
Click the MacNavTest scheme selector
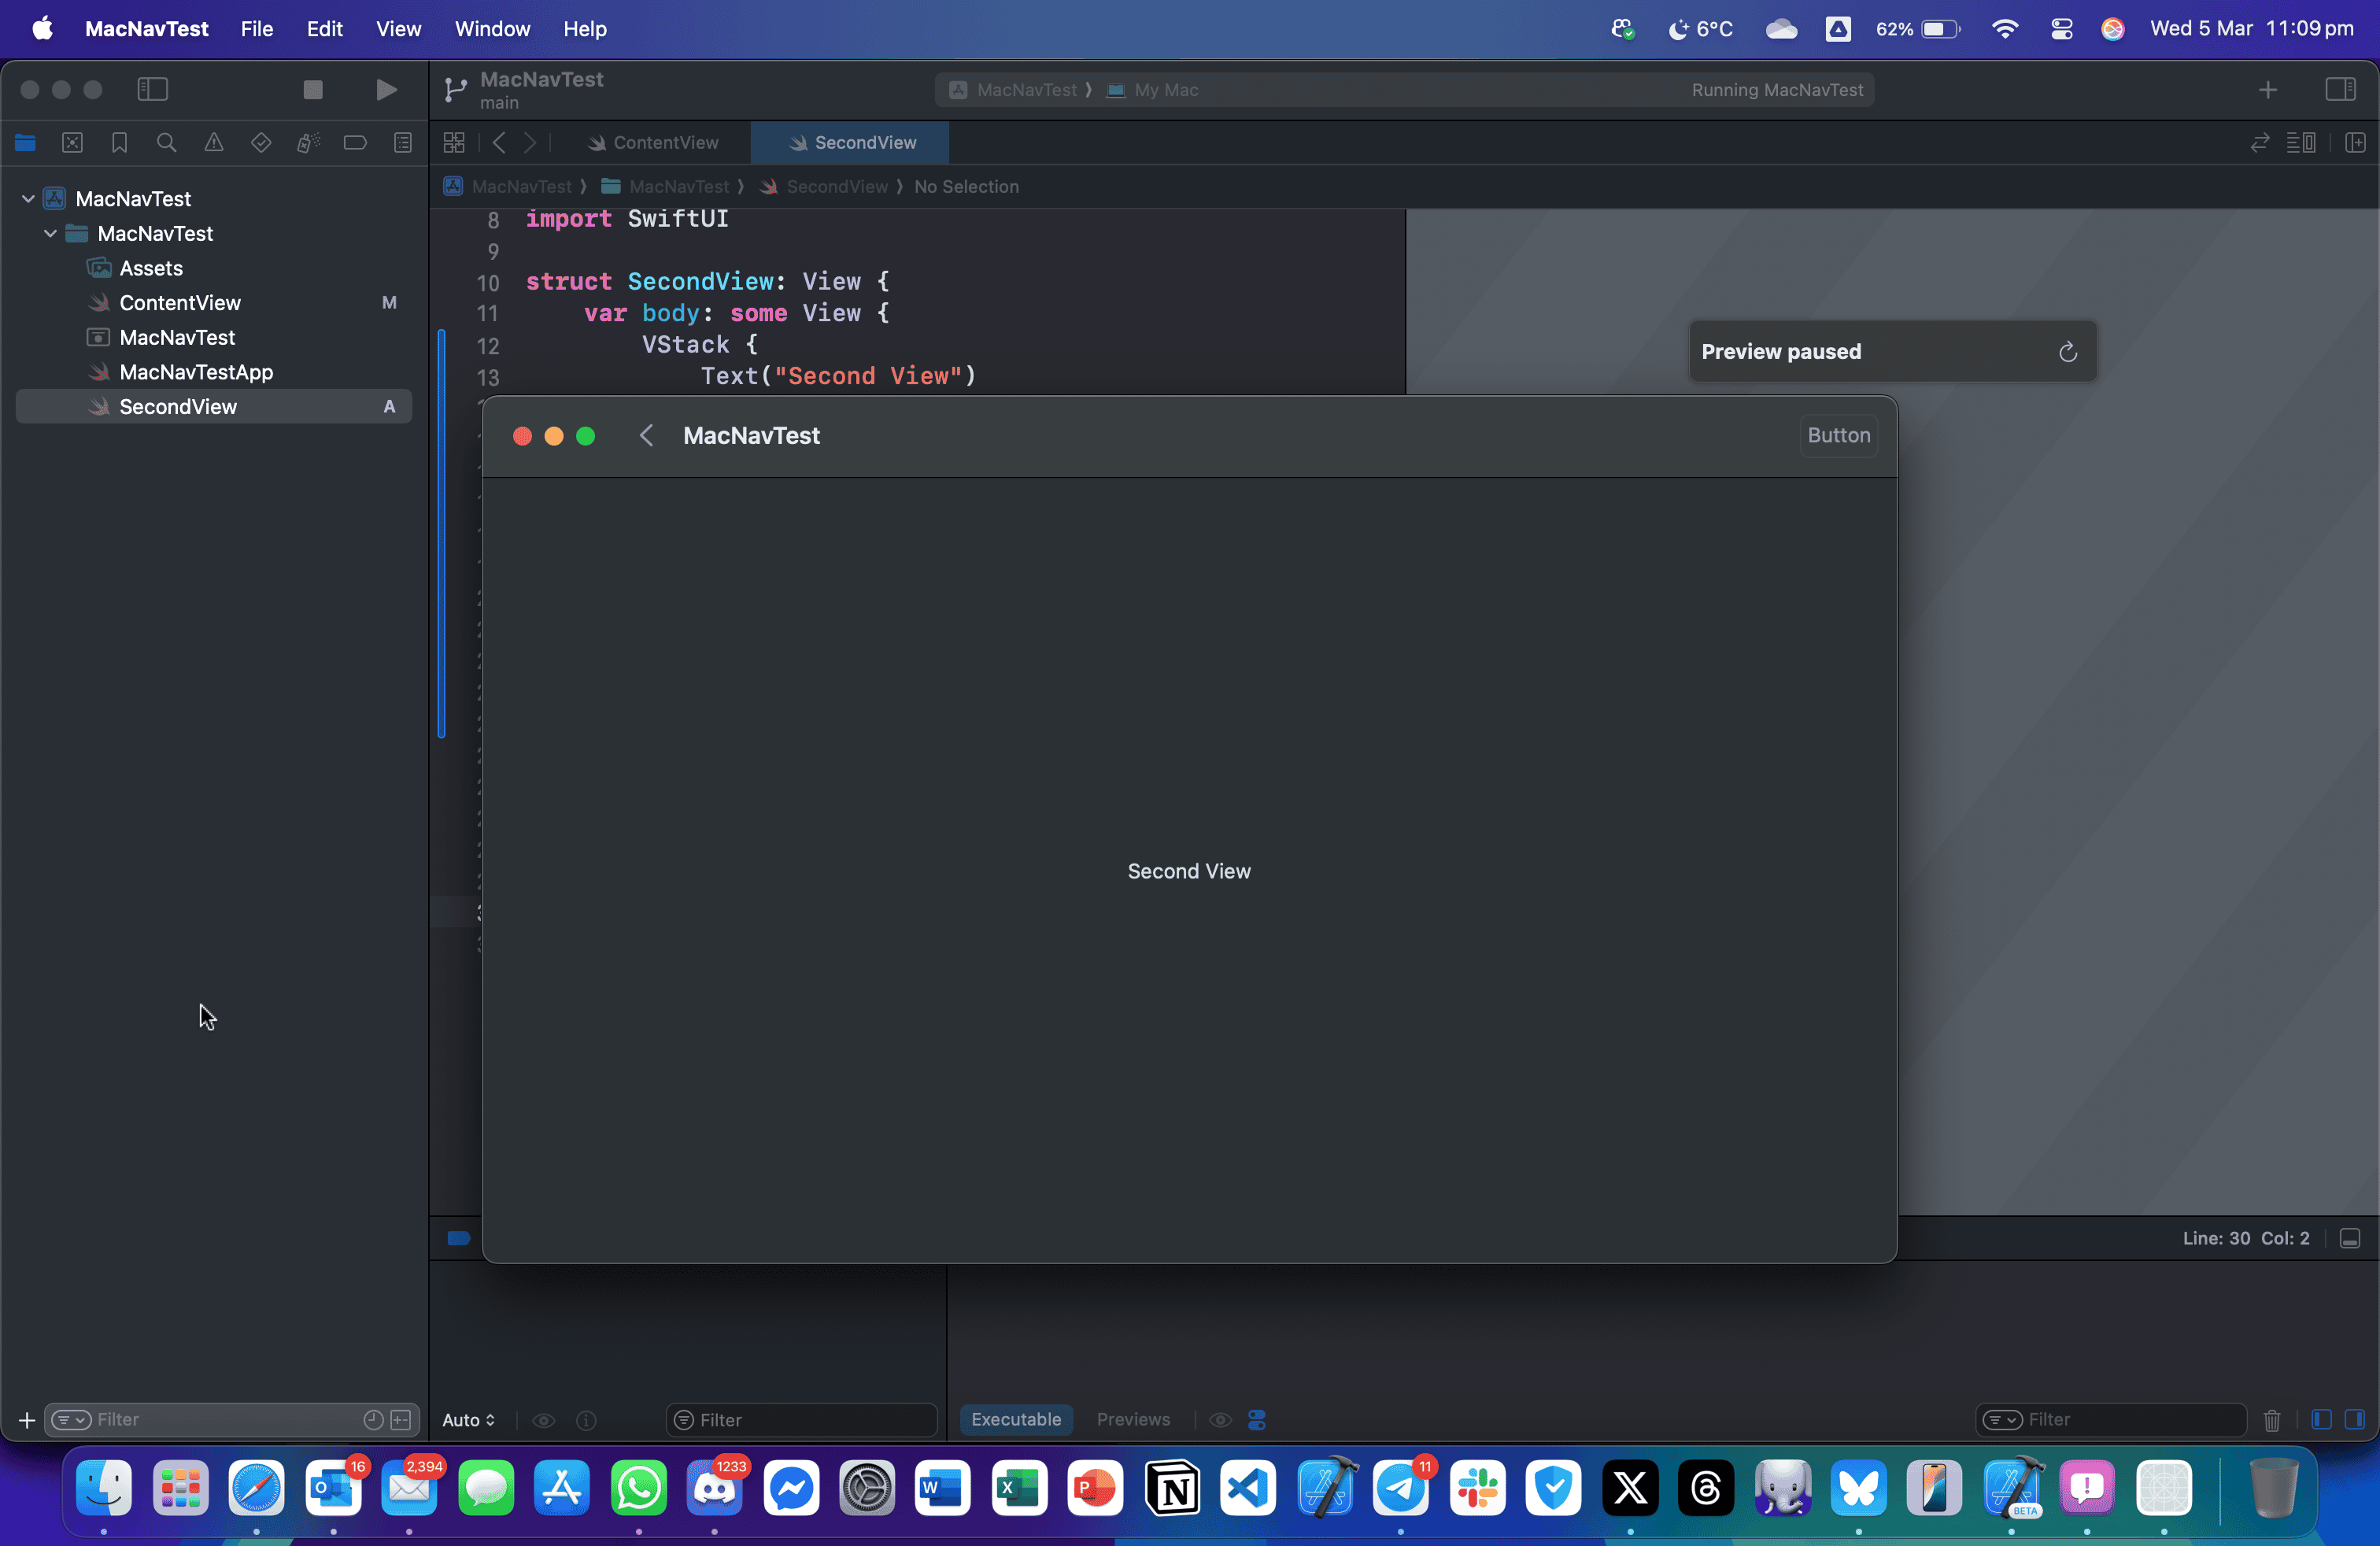tap(1015, 90)
